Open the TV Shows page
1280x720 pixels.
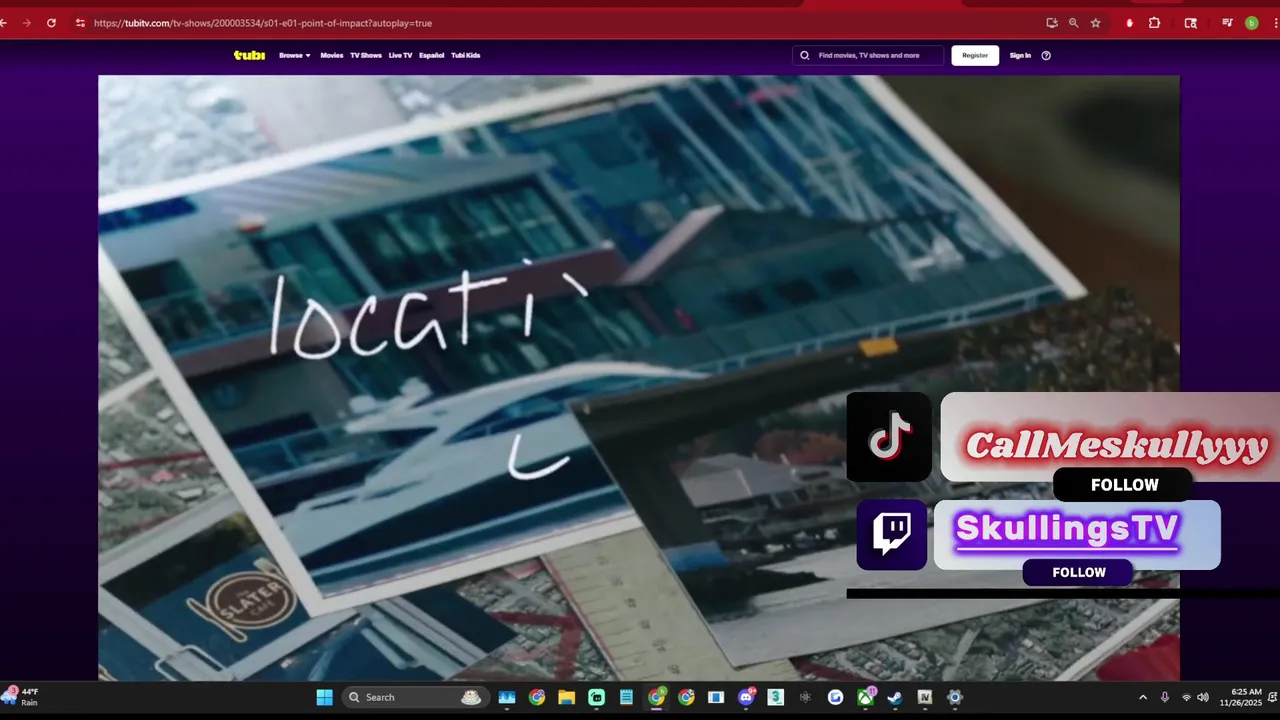coord(366,55)
